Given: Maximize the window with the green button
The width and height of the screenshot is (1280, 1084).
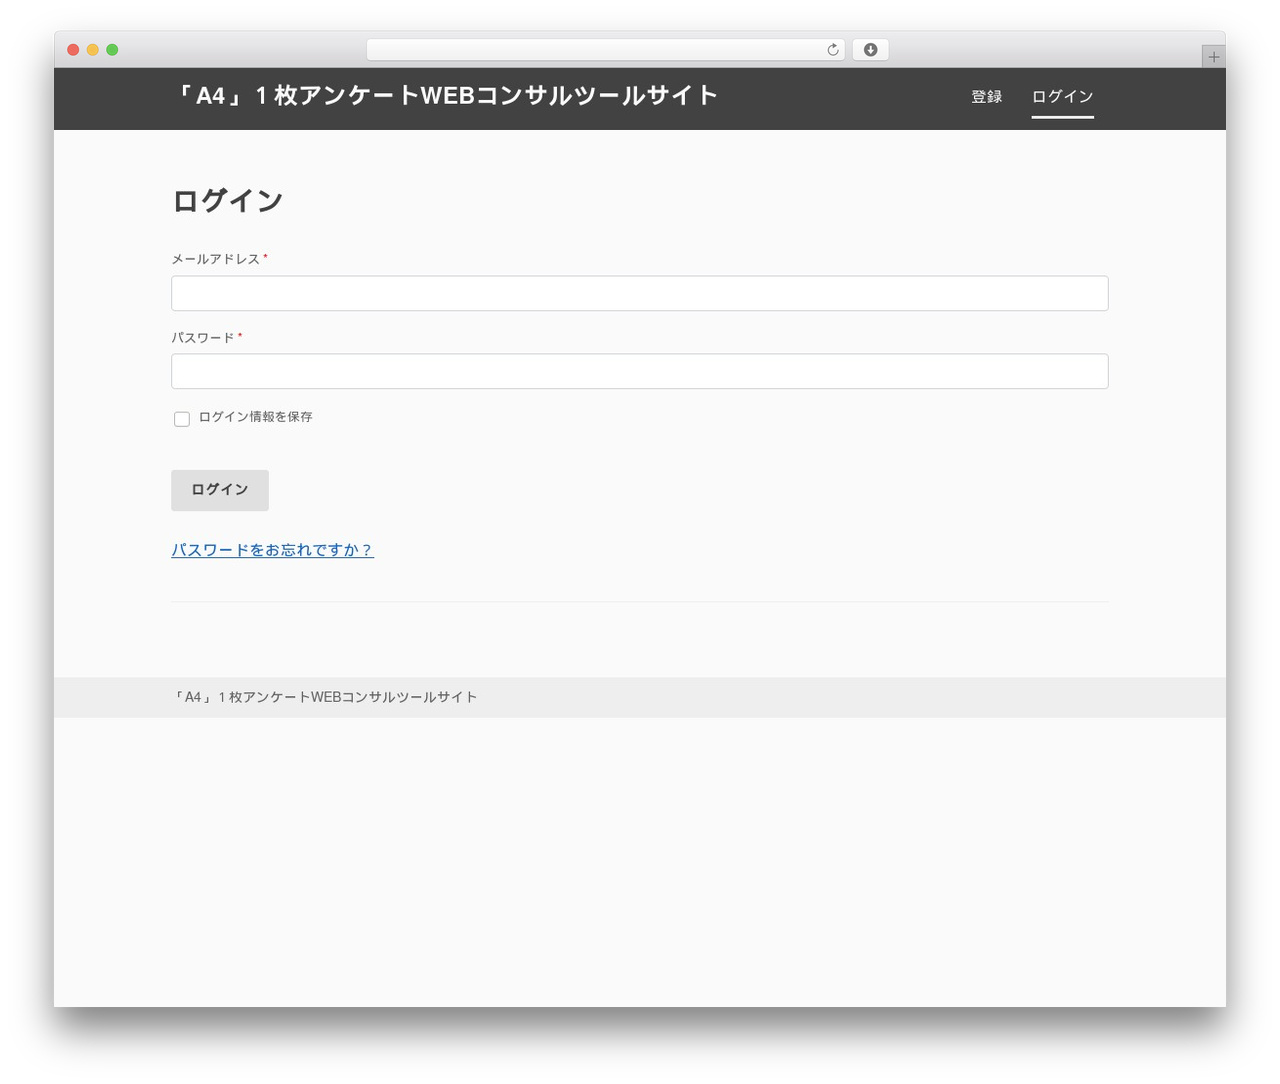Looking at the screenshot, I should [112, 50].
